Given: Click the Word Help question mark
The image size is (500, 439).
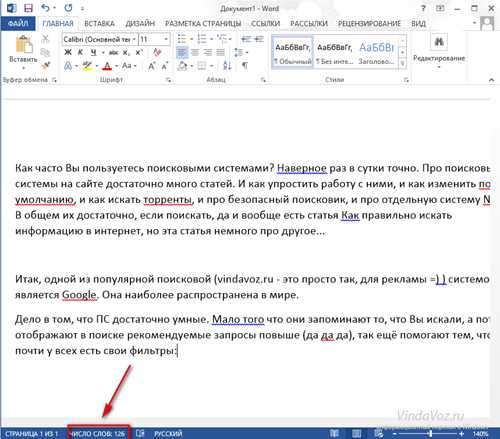Looking at the screenshot, I should 423,8.
